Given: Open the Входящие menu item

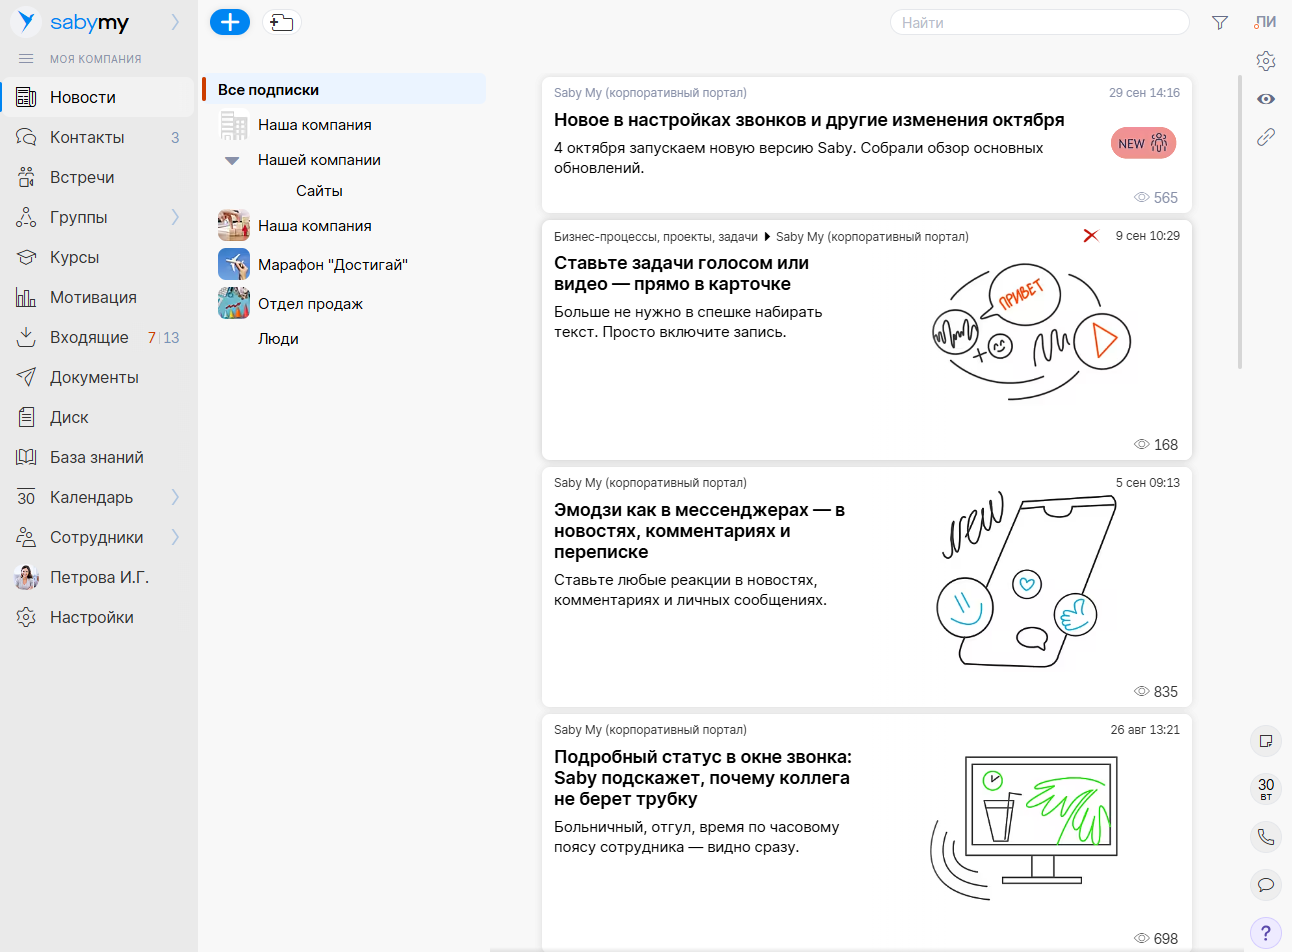Looking at the screenshot, I should [x=89, y=337].
